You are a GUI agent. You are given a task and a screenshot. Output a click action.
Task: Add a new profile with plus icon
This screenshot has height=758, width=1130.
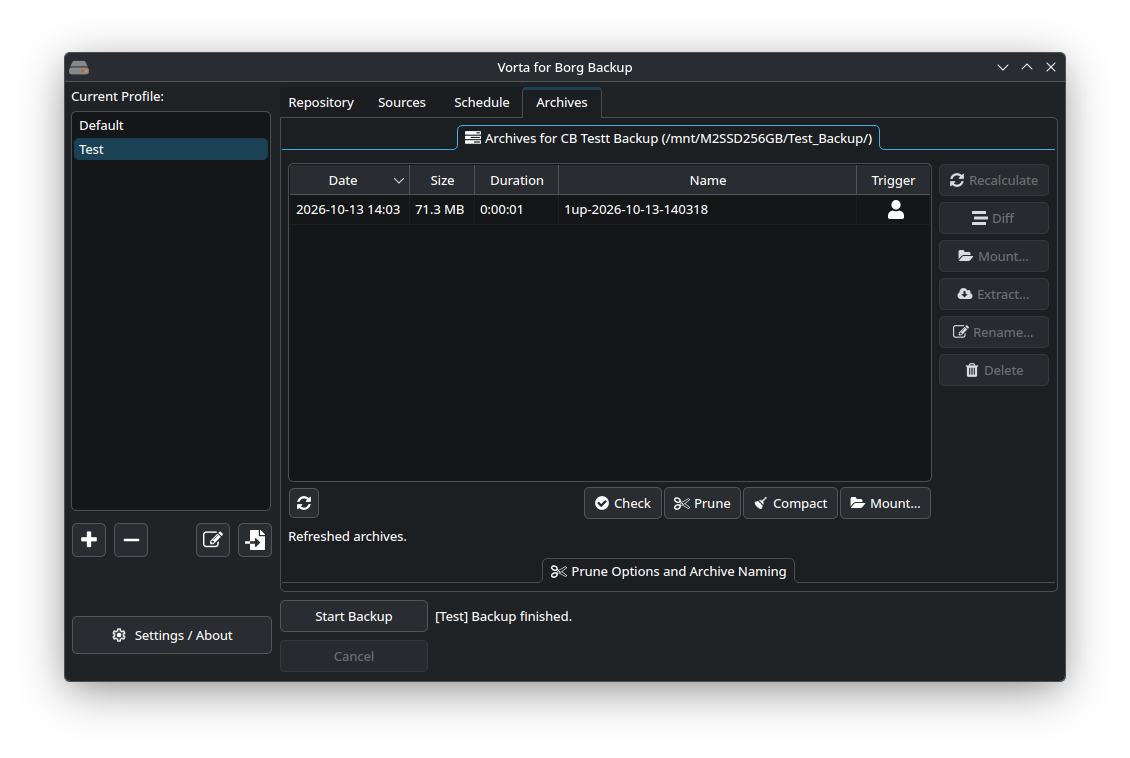tap(89, 540)
